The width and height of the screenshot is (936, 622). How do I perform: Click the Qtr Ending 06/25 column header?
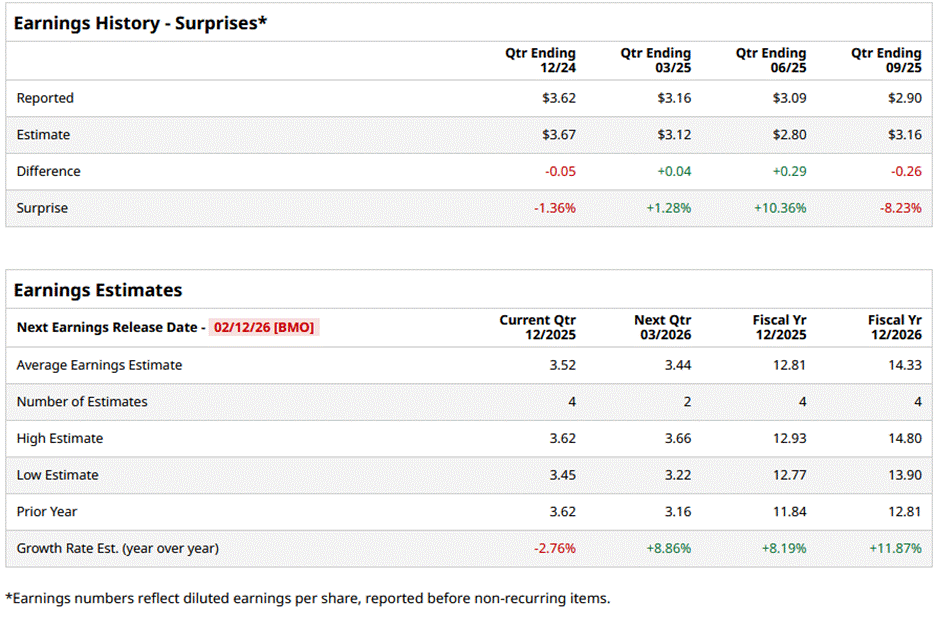click(771, 60)
